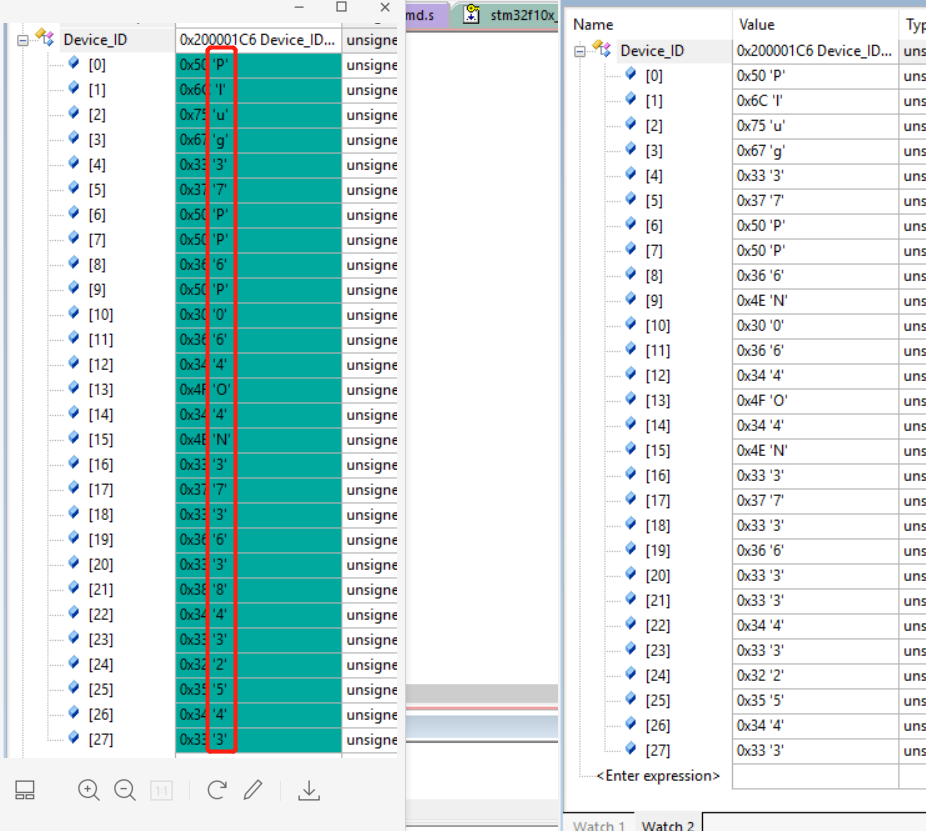Close the image viewer window
The height and width of the screenshot is (831, 926).
pyautogui.click(x=385, y=7)
